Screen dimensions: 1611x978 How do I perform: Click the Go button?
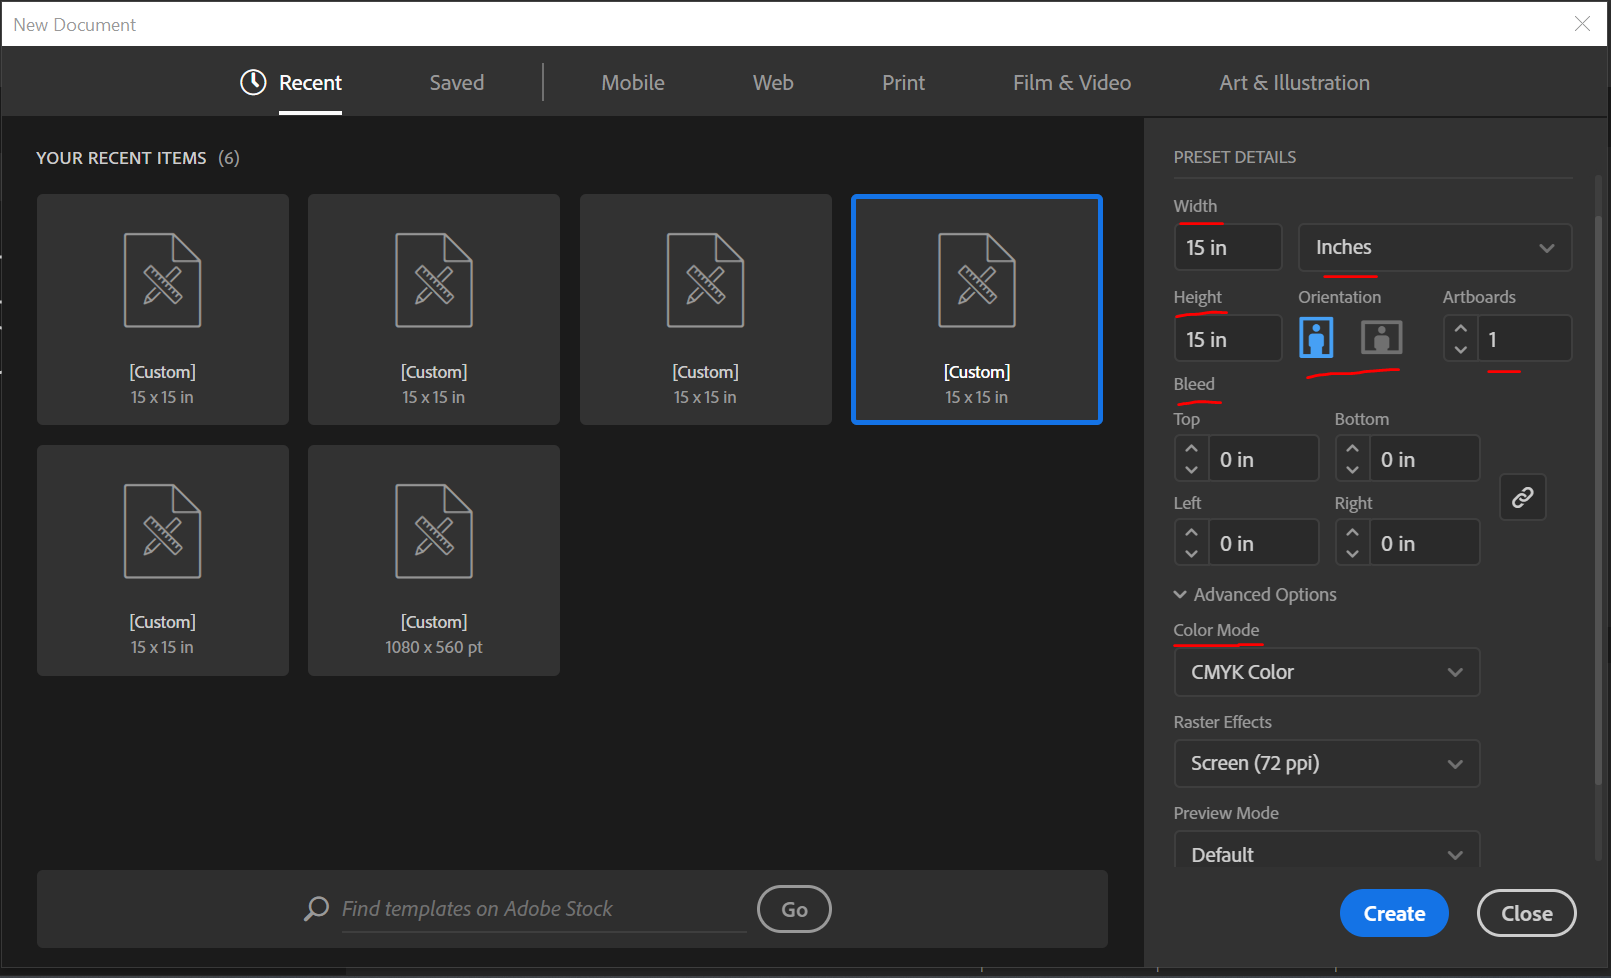click(x=794, y=909)
